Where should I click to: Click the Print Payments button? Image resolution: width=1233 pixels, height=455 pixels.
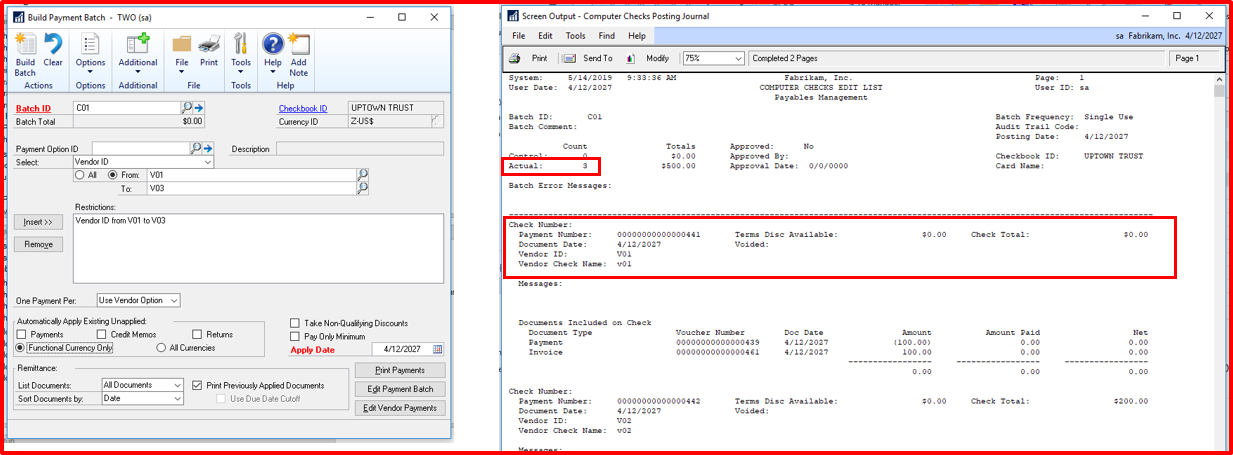pyautogui.click(x=399, y=371)
